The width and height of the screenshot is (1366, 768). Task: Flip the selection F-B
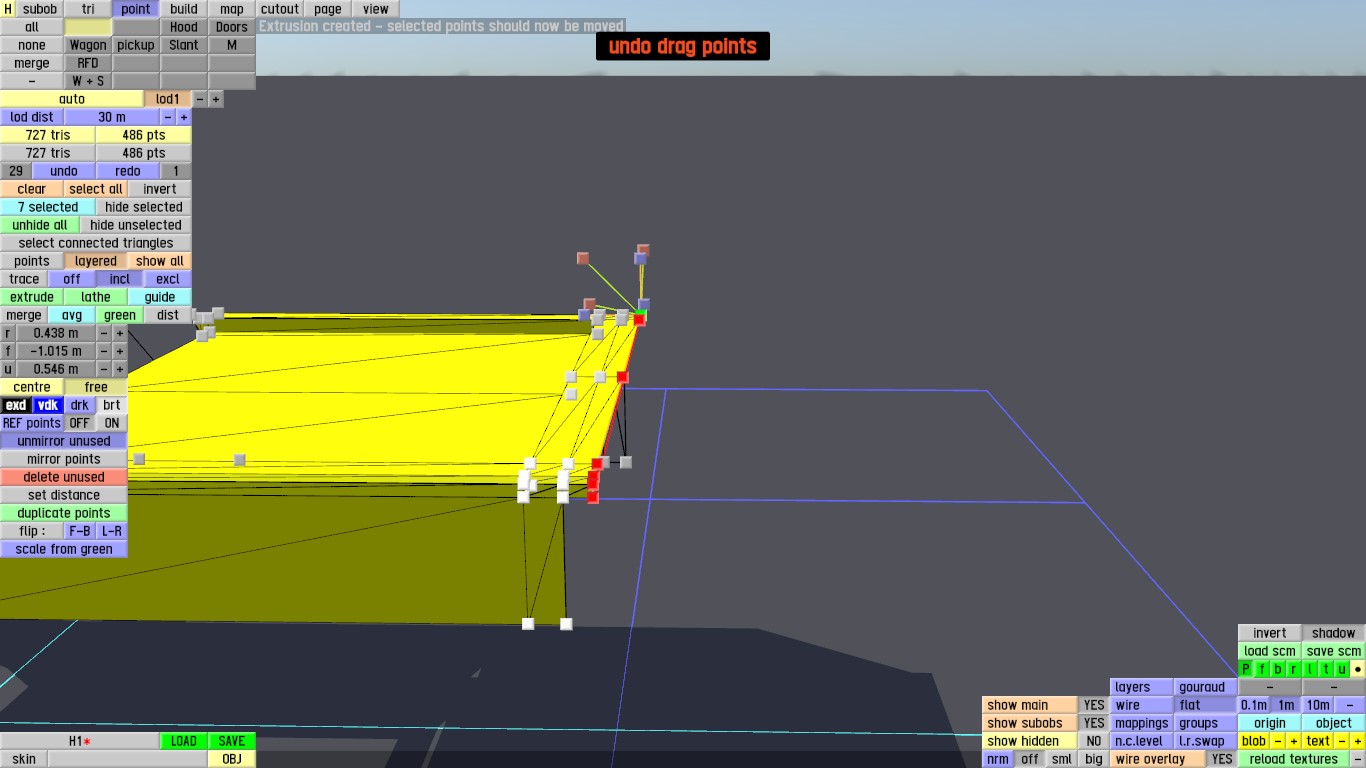[80, 531]
